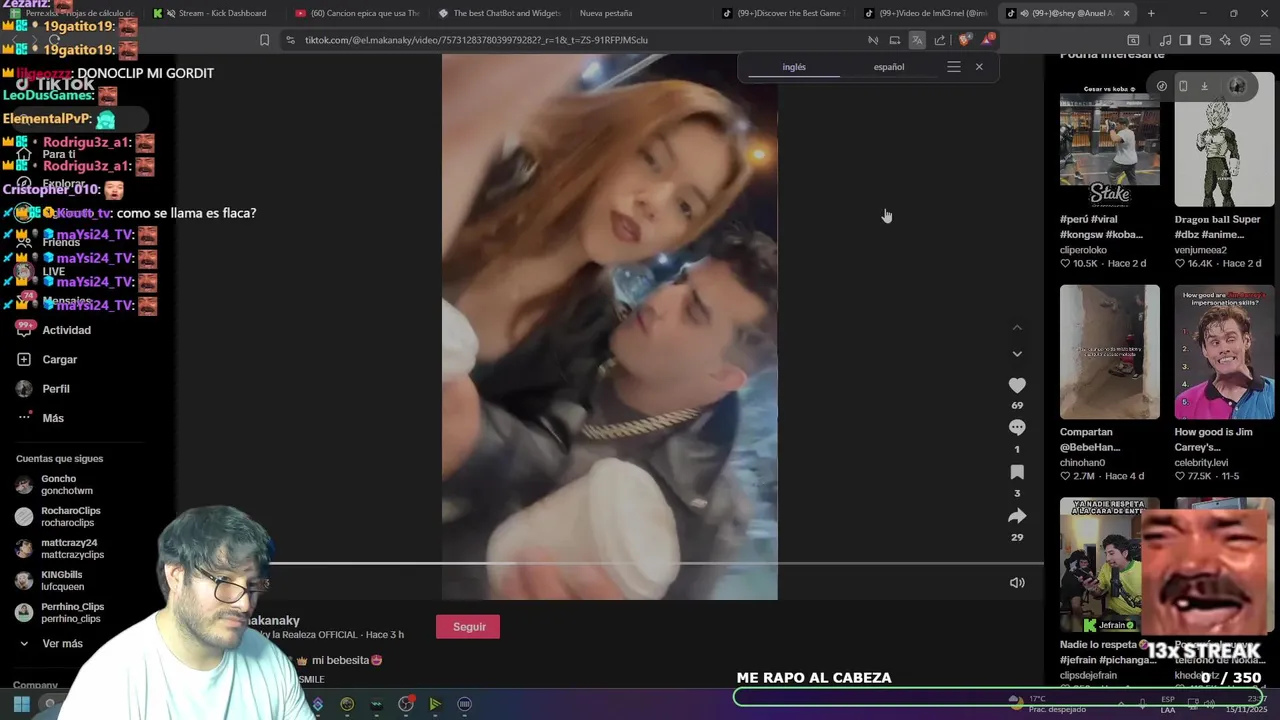
Task: Switch to The best ChatBot and Widgets tab
Action: 500,13
